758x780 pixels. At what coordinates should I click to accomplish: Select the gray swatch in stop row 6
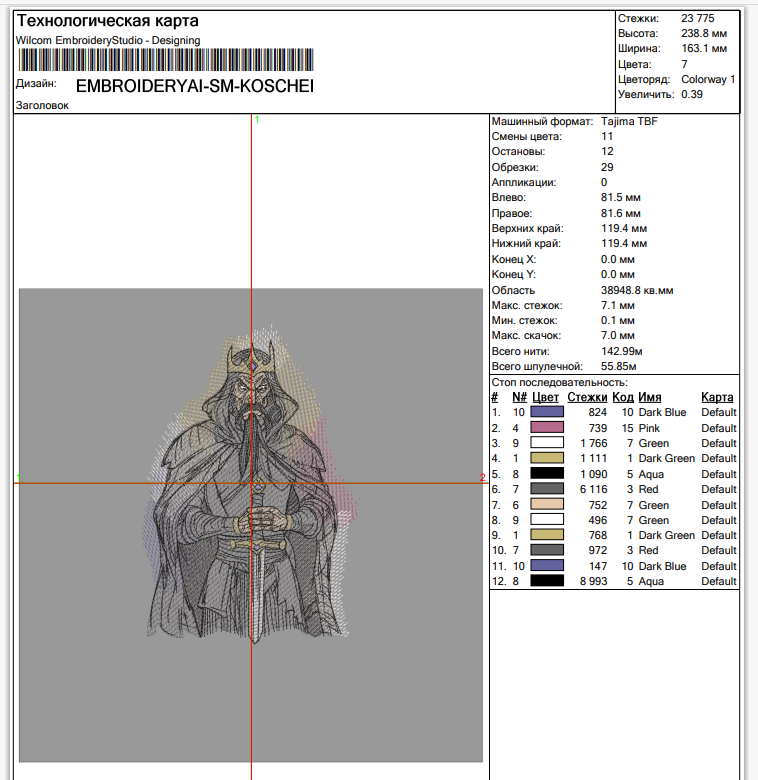pyautogui.click(x=547, y=489)
